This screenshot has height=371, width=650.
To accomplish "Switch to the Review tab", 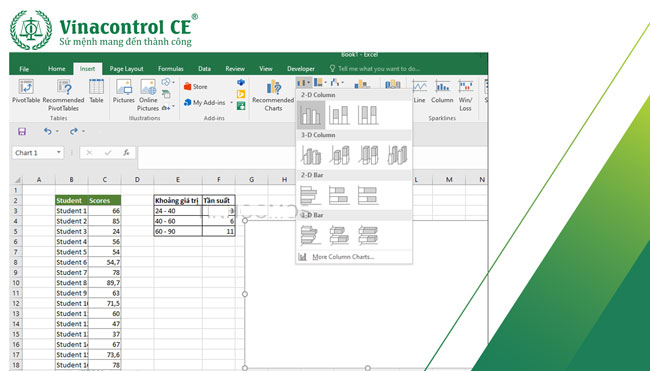I will [x=235, y=69].
